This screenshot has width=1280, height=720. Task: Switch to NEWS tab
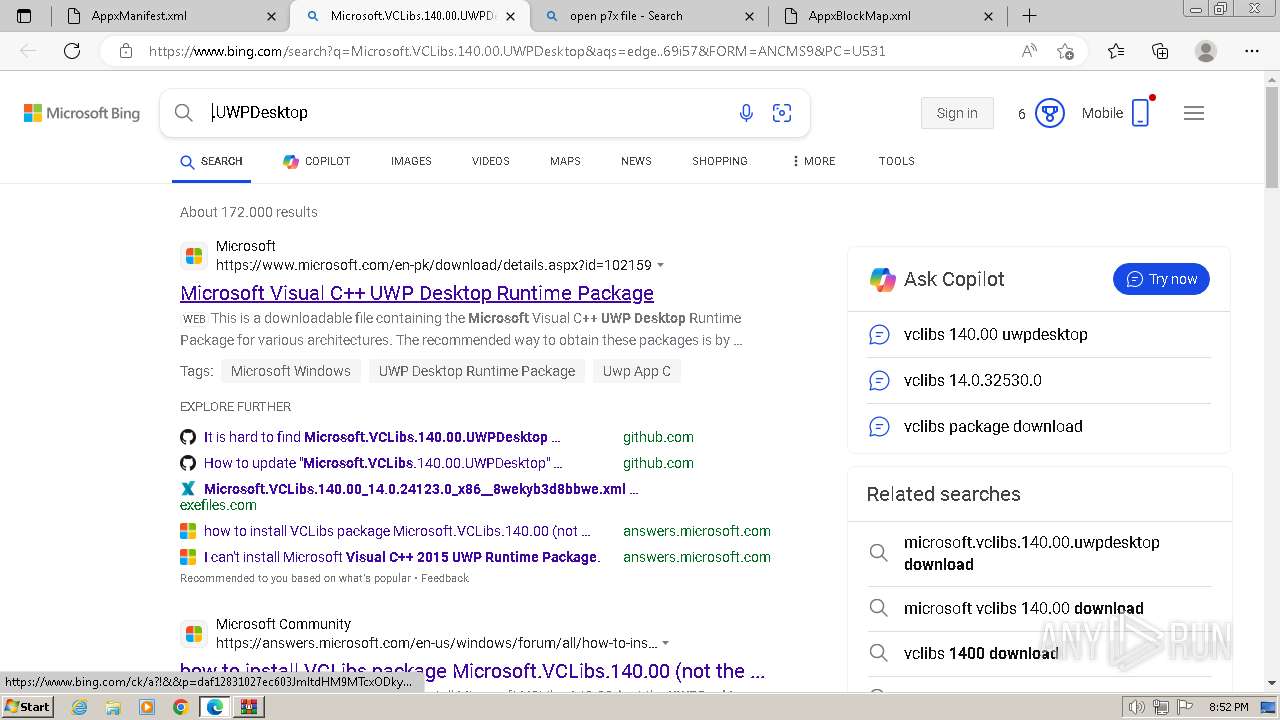click(x=636, y=161)
